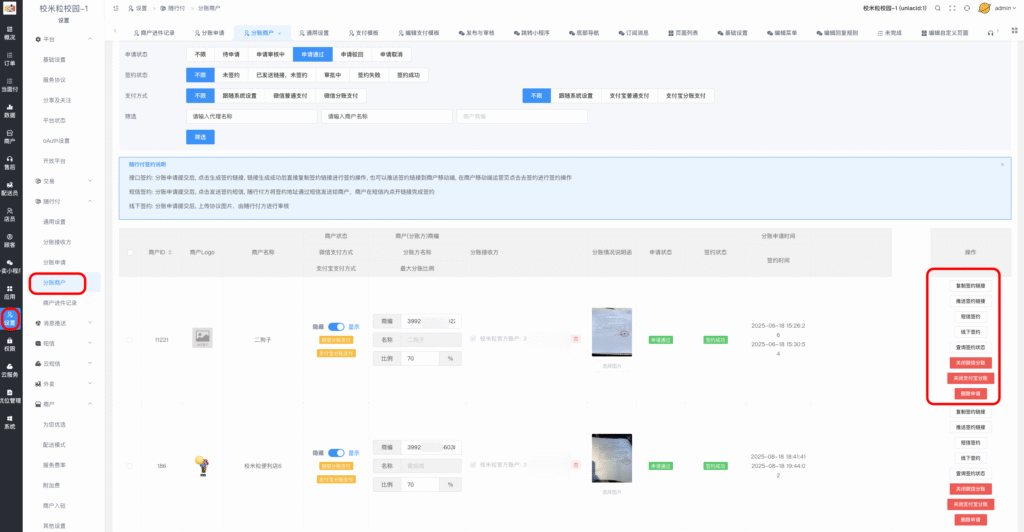
Task: Switch to the 支付模板 tab
Action: click(364, 33)
